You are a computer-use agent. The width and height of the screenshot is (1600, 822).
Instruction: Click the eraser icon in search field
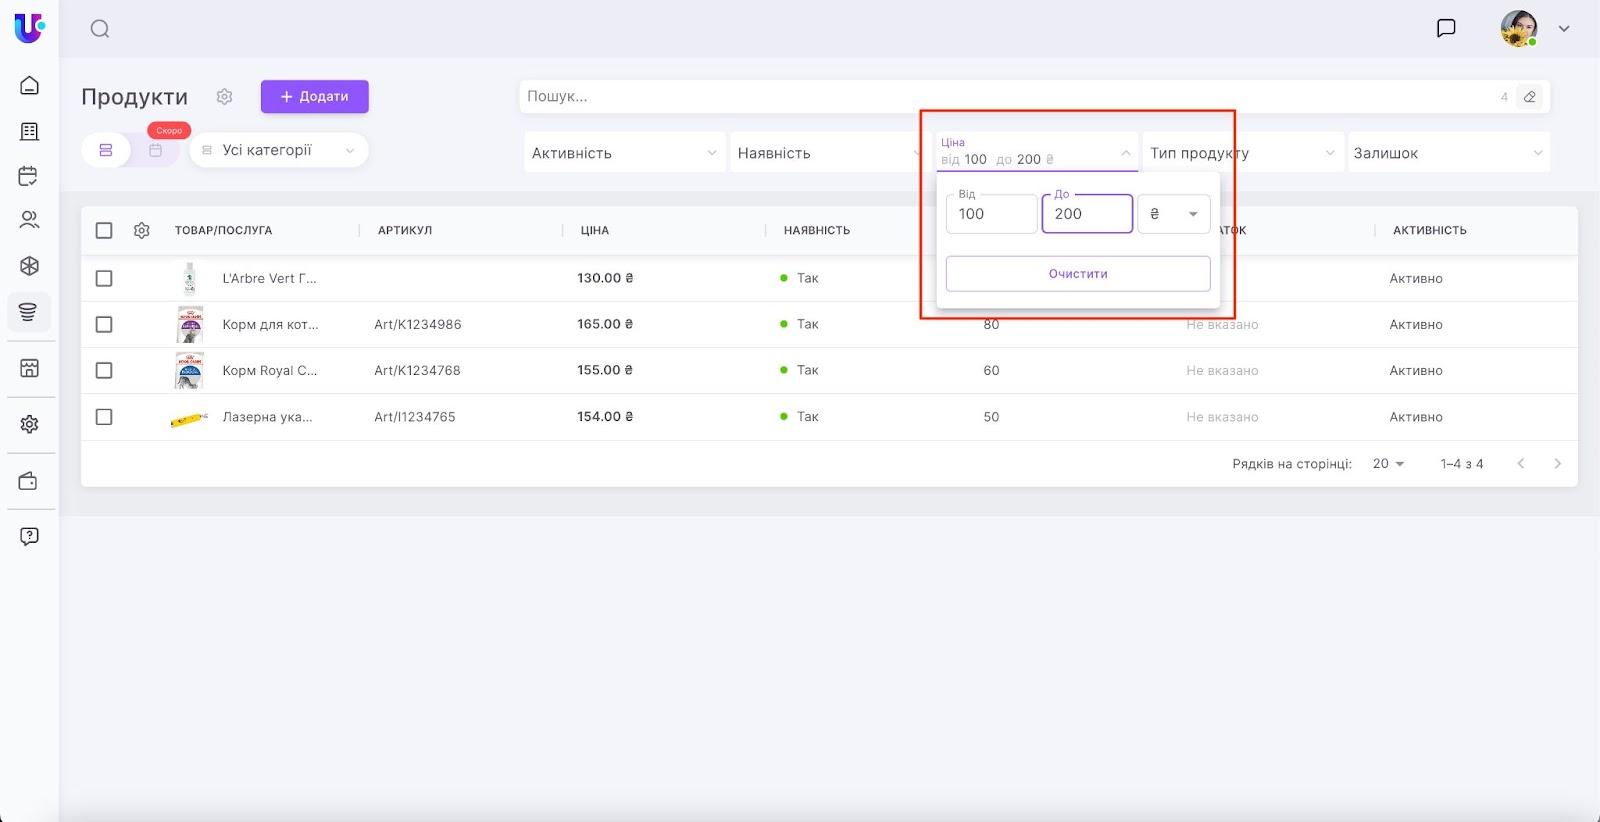(1529, 97)
